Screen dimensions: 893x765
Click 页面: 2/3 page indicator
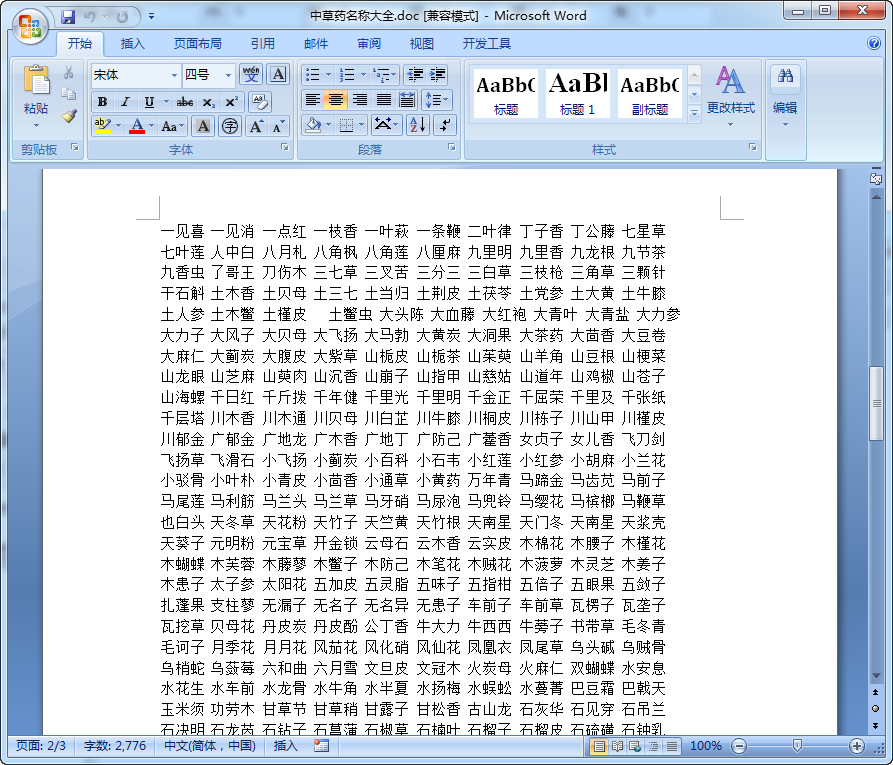pos(40,746)
